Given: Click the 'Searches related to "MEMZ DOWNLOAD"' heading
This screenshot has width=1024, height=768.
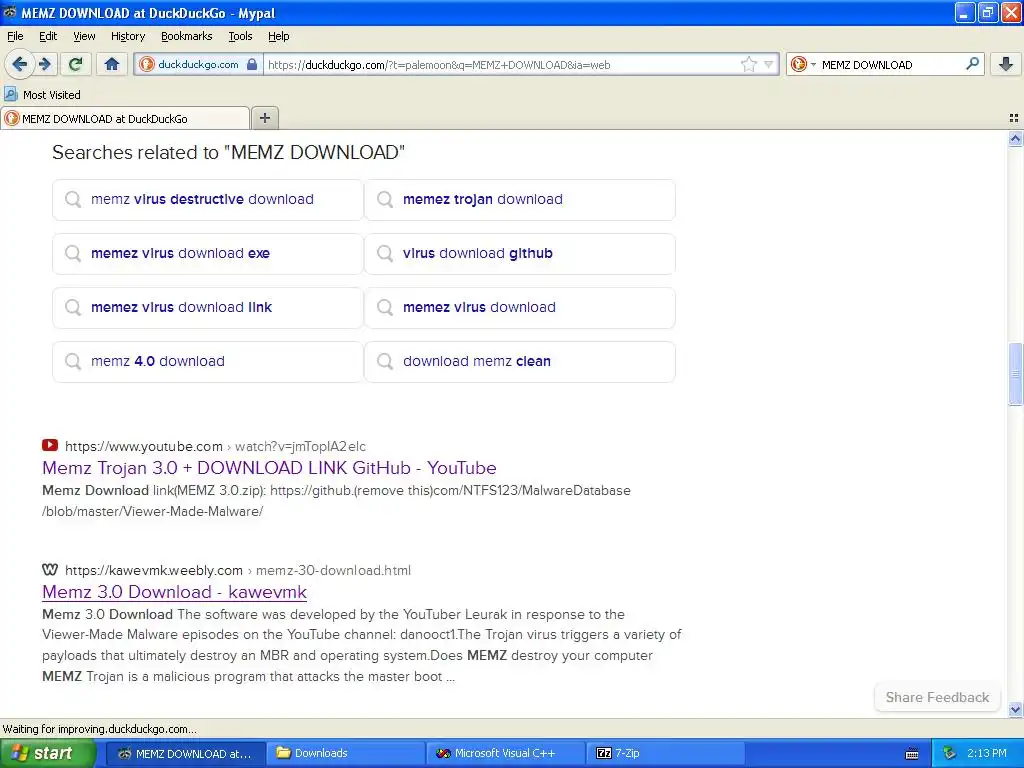Looking at the screenshot, I should coord(229,152).
